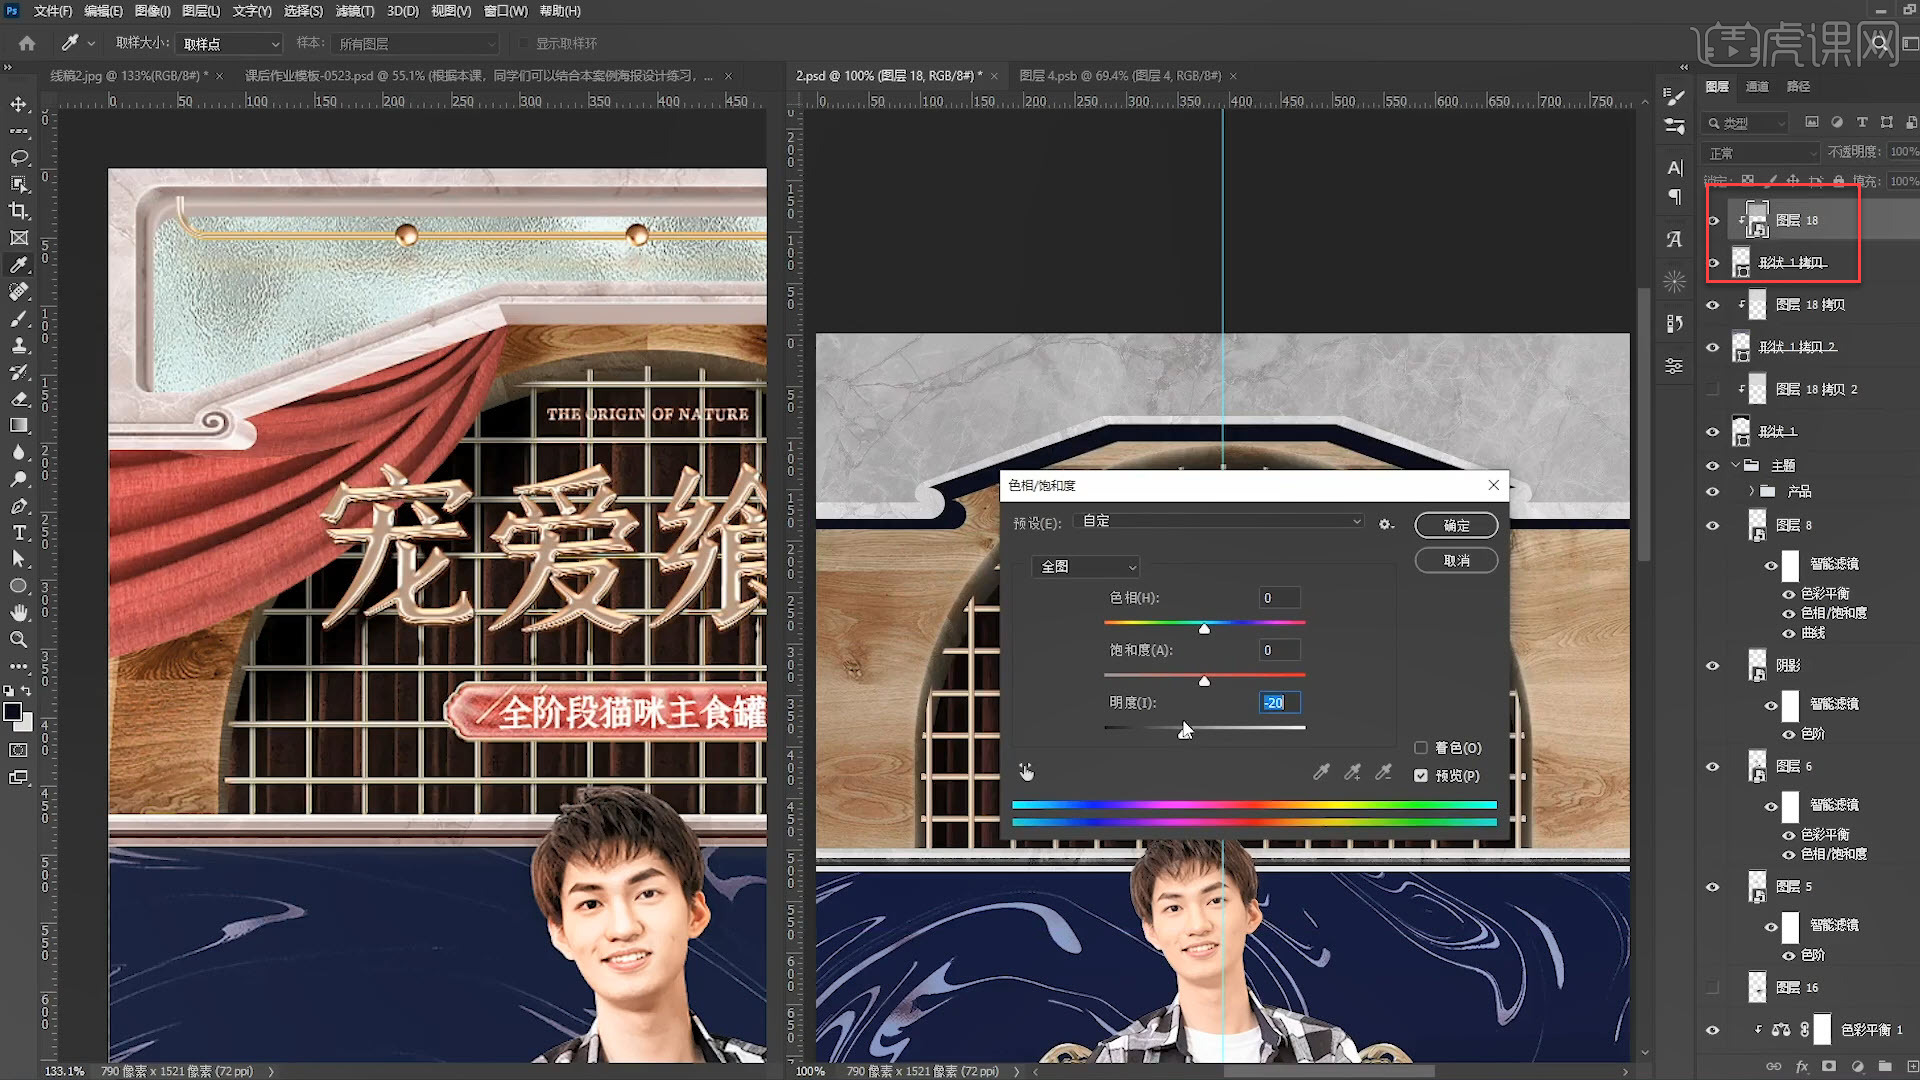The image size is (1920, 1080).
Task: Click the 取消 button
Action: pos(1456,561)
